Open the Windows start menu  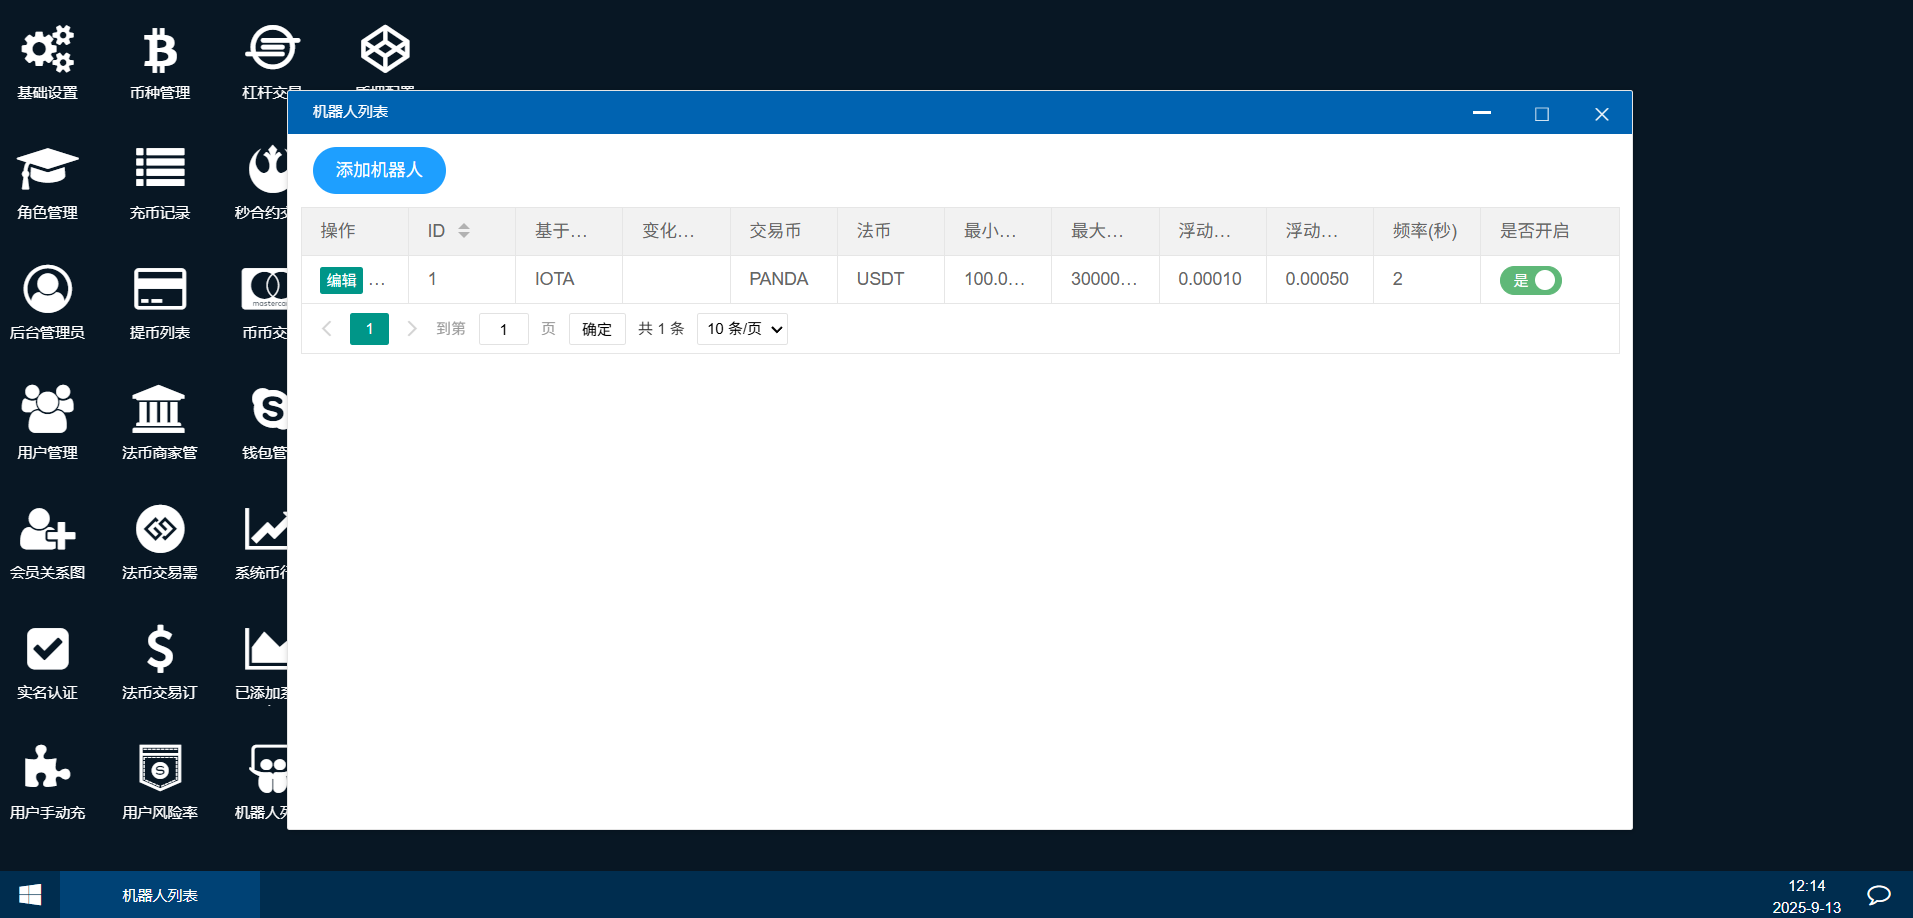coord(30,895)
